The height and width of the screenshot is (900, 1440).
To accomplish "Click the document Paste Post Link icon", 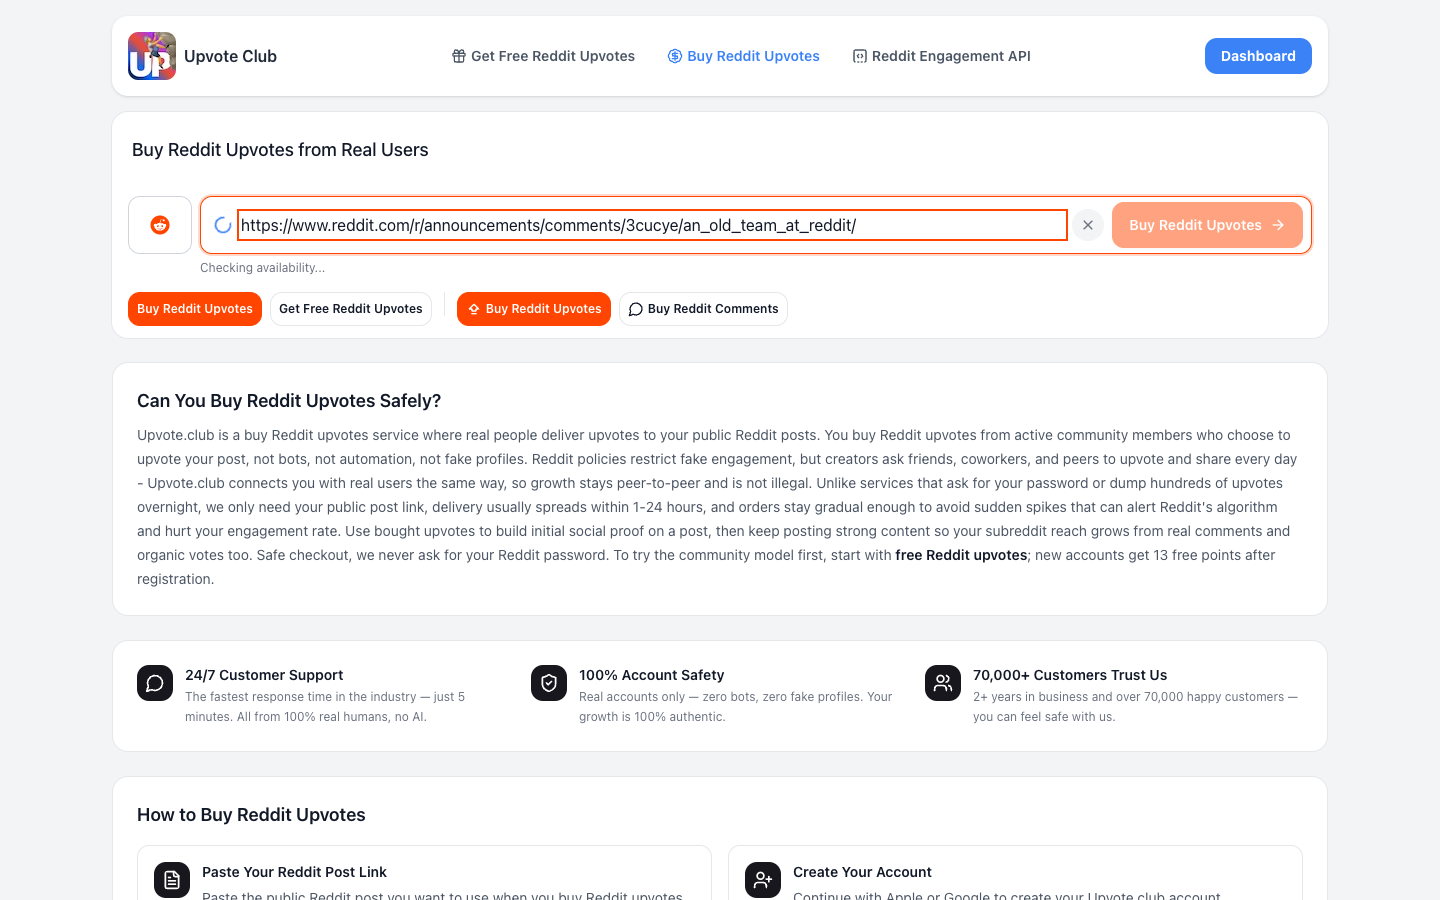I will 172,880.
